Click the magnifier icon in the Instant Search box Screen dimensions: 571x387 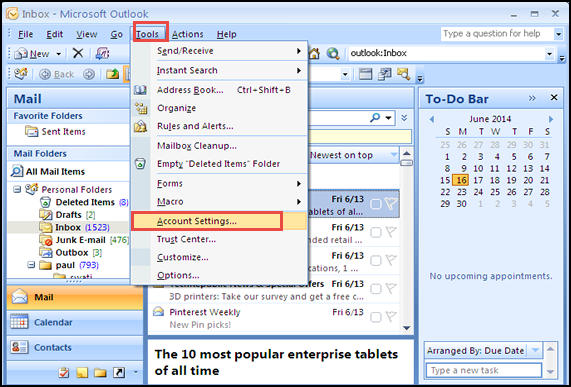375,118
